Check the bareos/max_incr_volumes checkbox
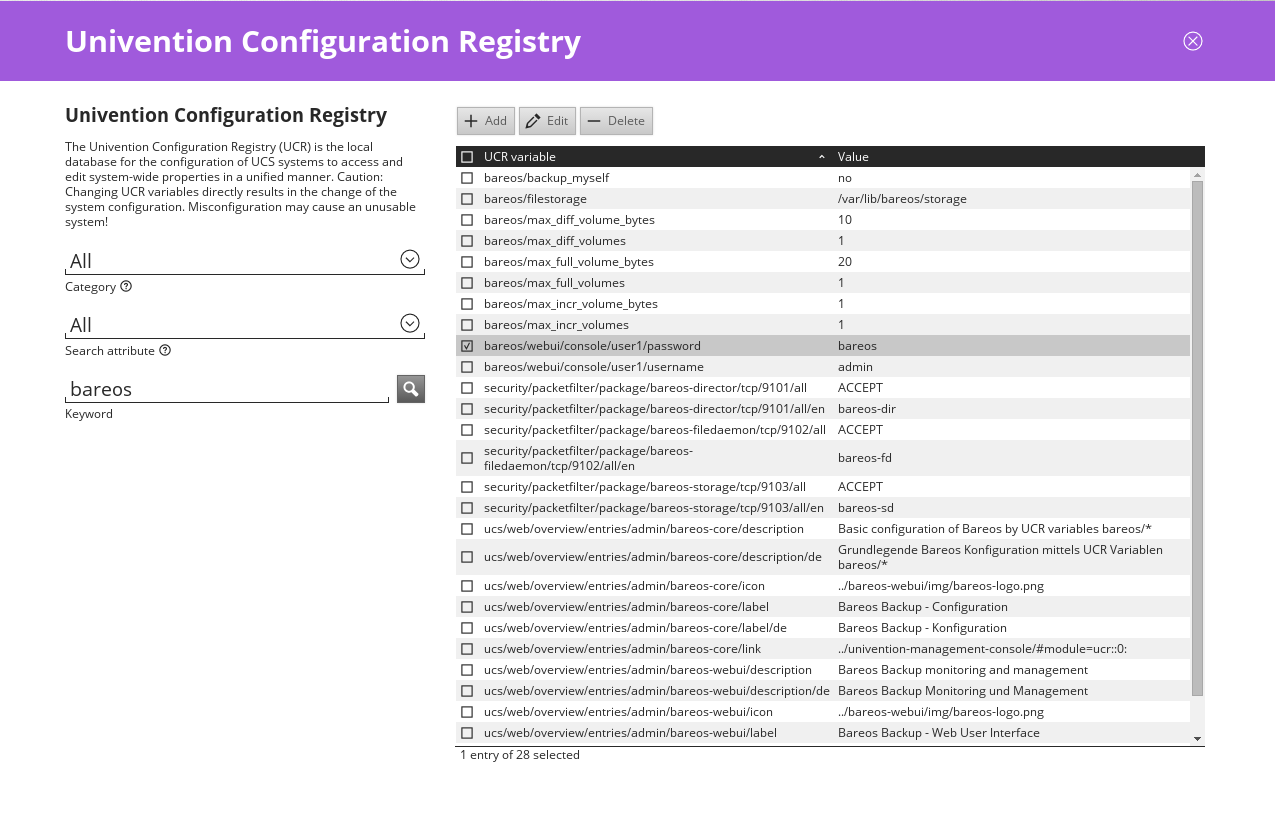Viewport: 1275px width, 817px height. click(x=467, y=325)
